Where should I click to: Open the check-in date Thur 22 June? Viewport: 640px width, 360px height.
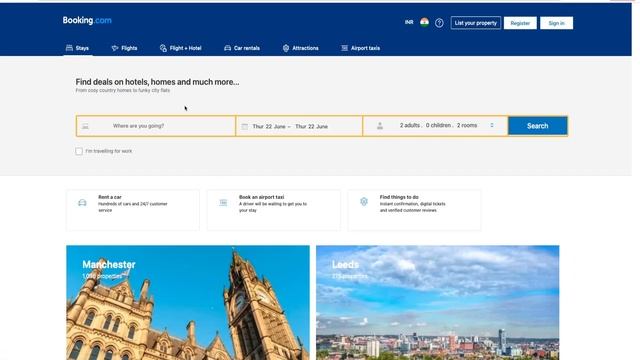click(x=269, y=127)
